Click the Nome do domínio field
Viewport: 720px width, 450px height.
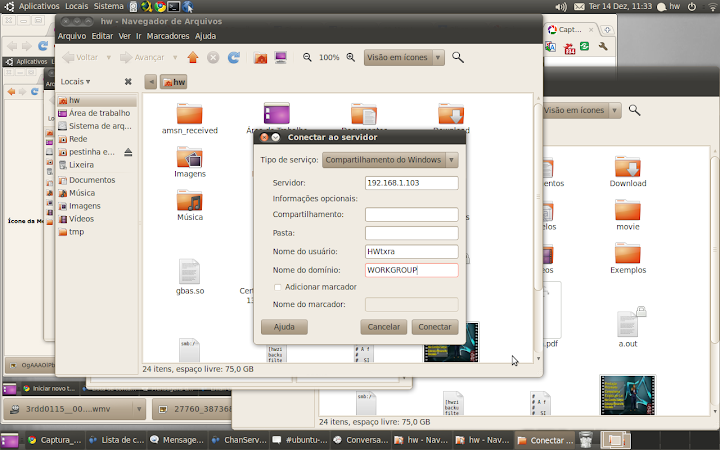coord(411,270)
